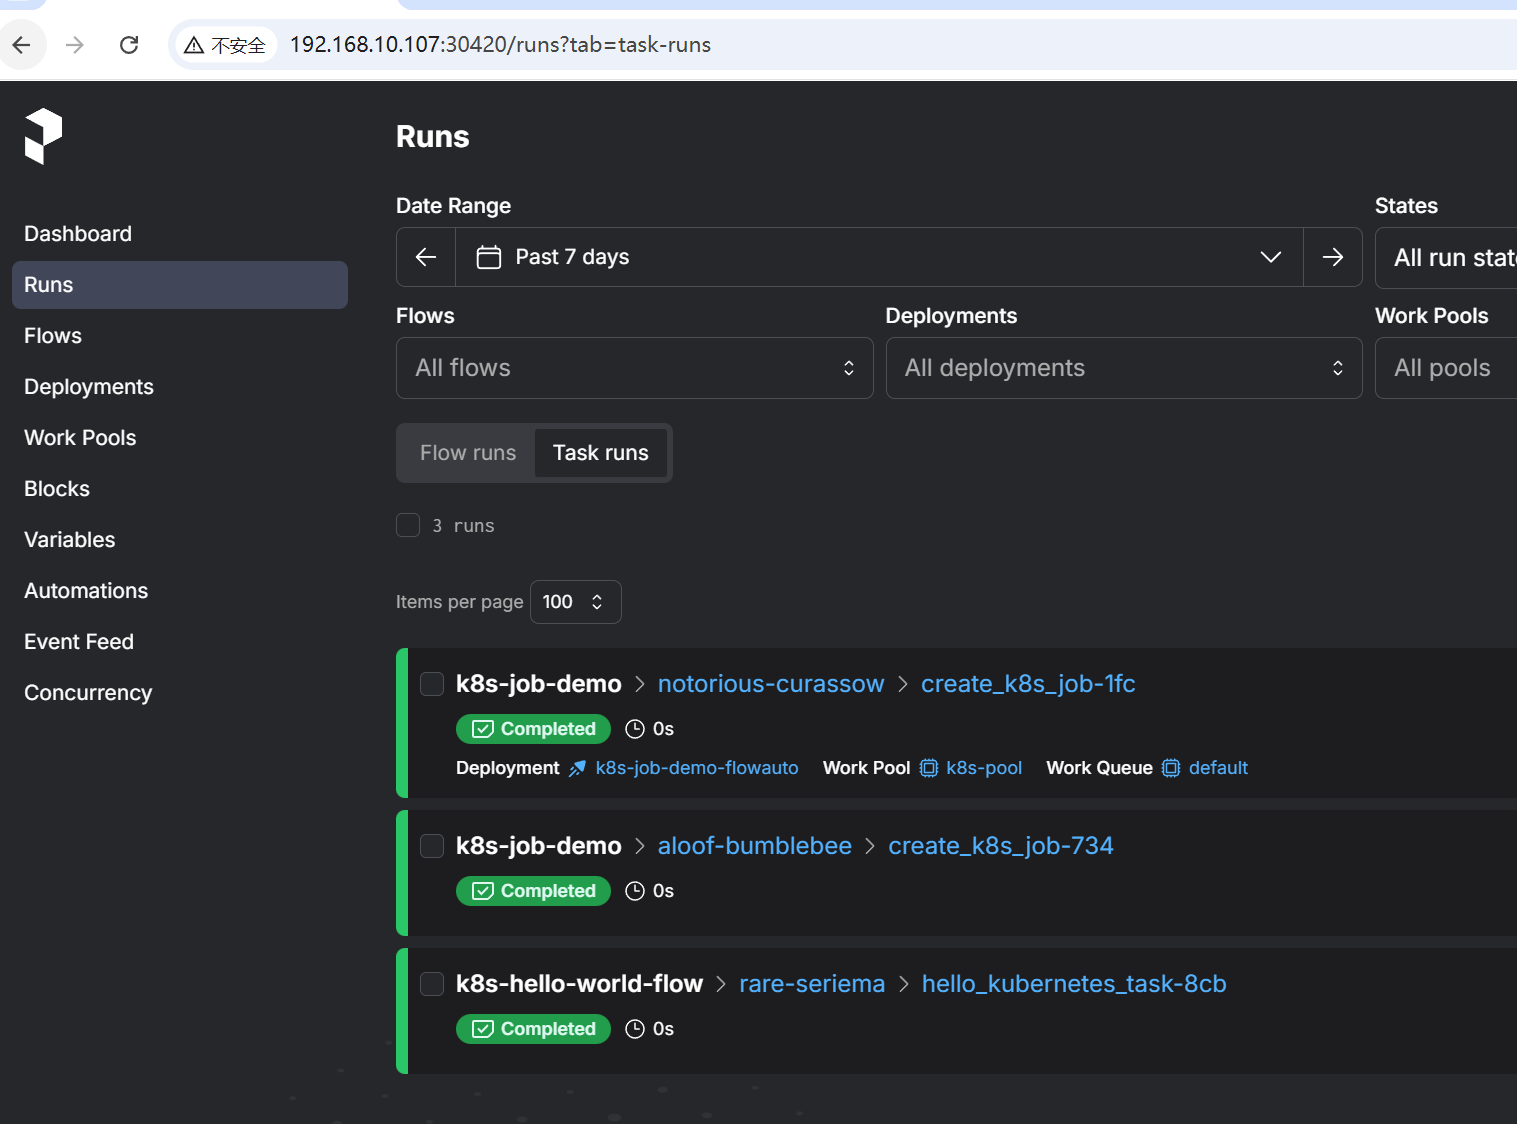Click the not-secure warning badge
1517x1124 pixels.
[x=225, y=45]
